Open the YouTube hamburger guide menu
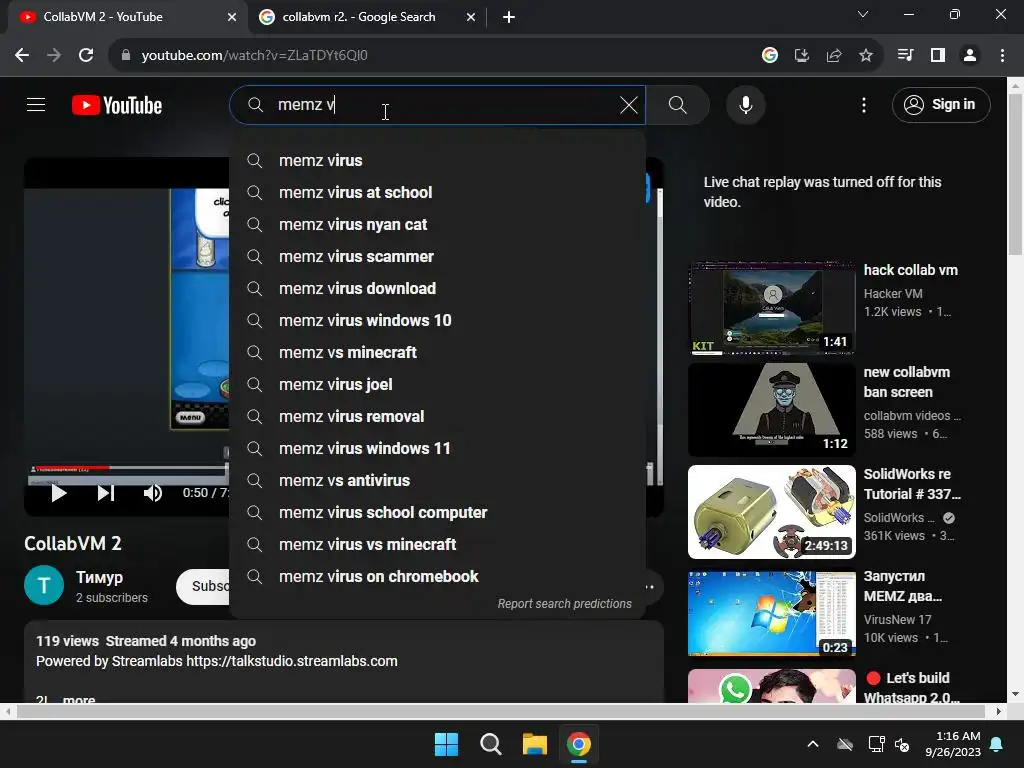Image resolution: width=1024 pixels, height=768 pixels. point(36,104)
